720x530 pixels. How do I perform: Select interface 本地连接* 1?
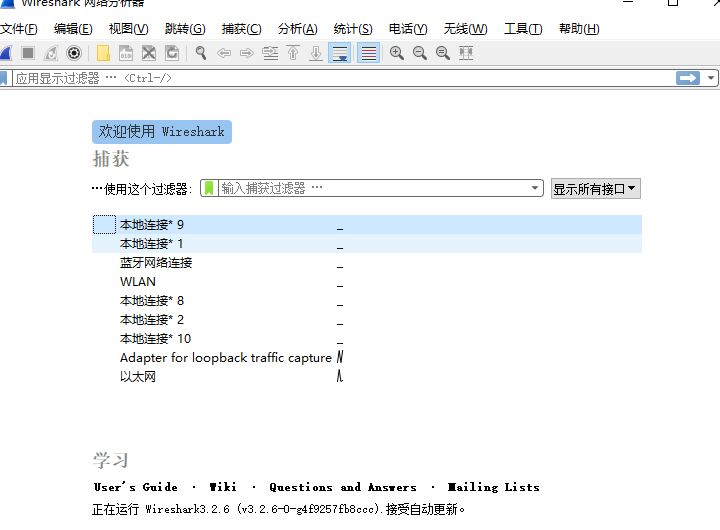click(x=367, y=243)
